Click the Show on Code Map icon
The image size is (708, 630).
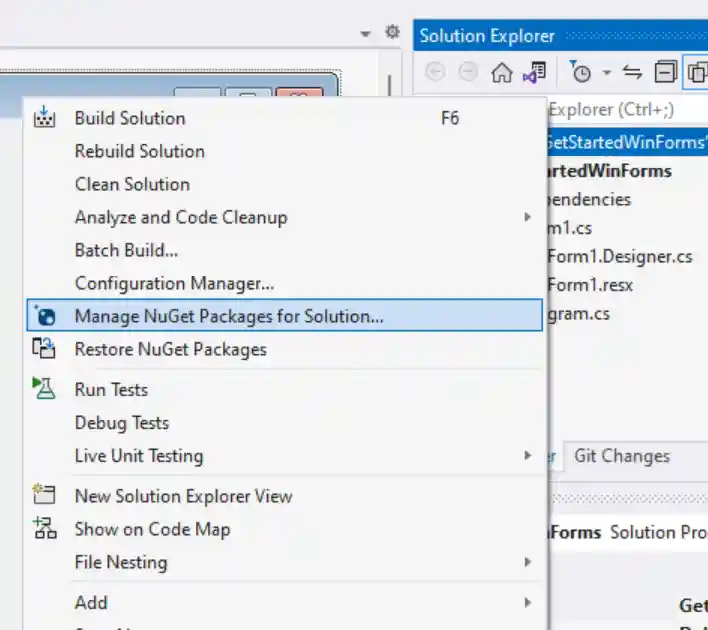point(45,528)
